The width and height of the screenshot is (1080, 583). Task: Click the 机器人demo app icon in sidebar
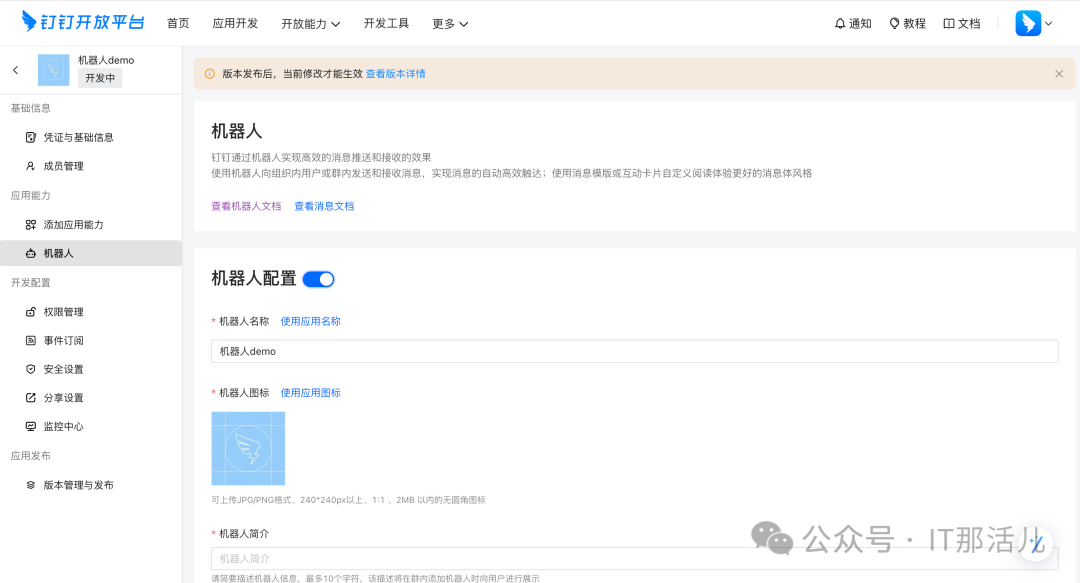[x=54, y=70]
